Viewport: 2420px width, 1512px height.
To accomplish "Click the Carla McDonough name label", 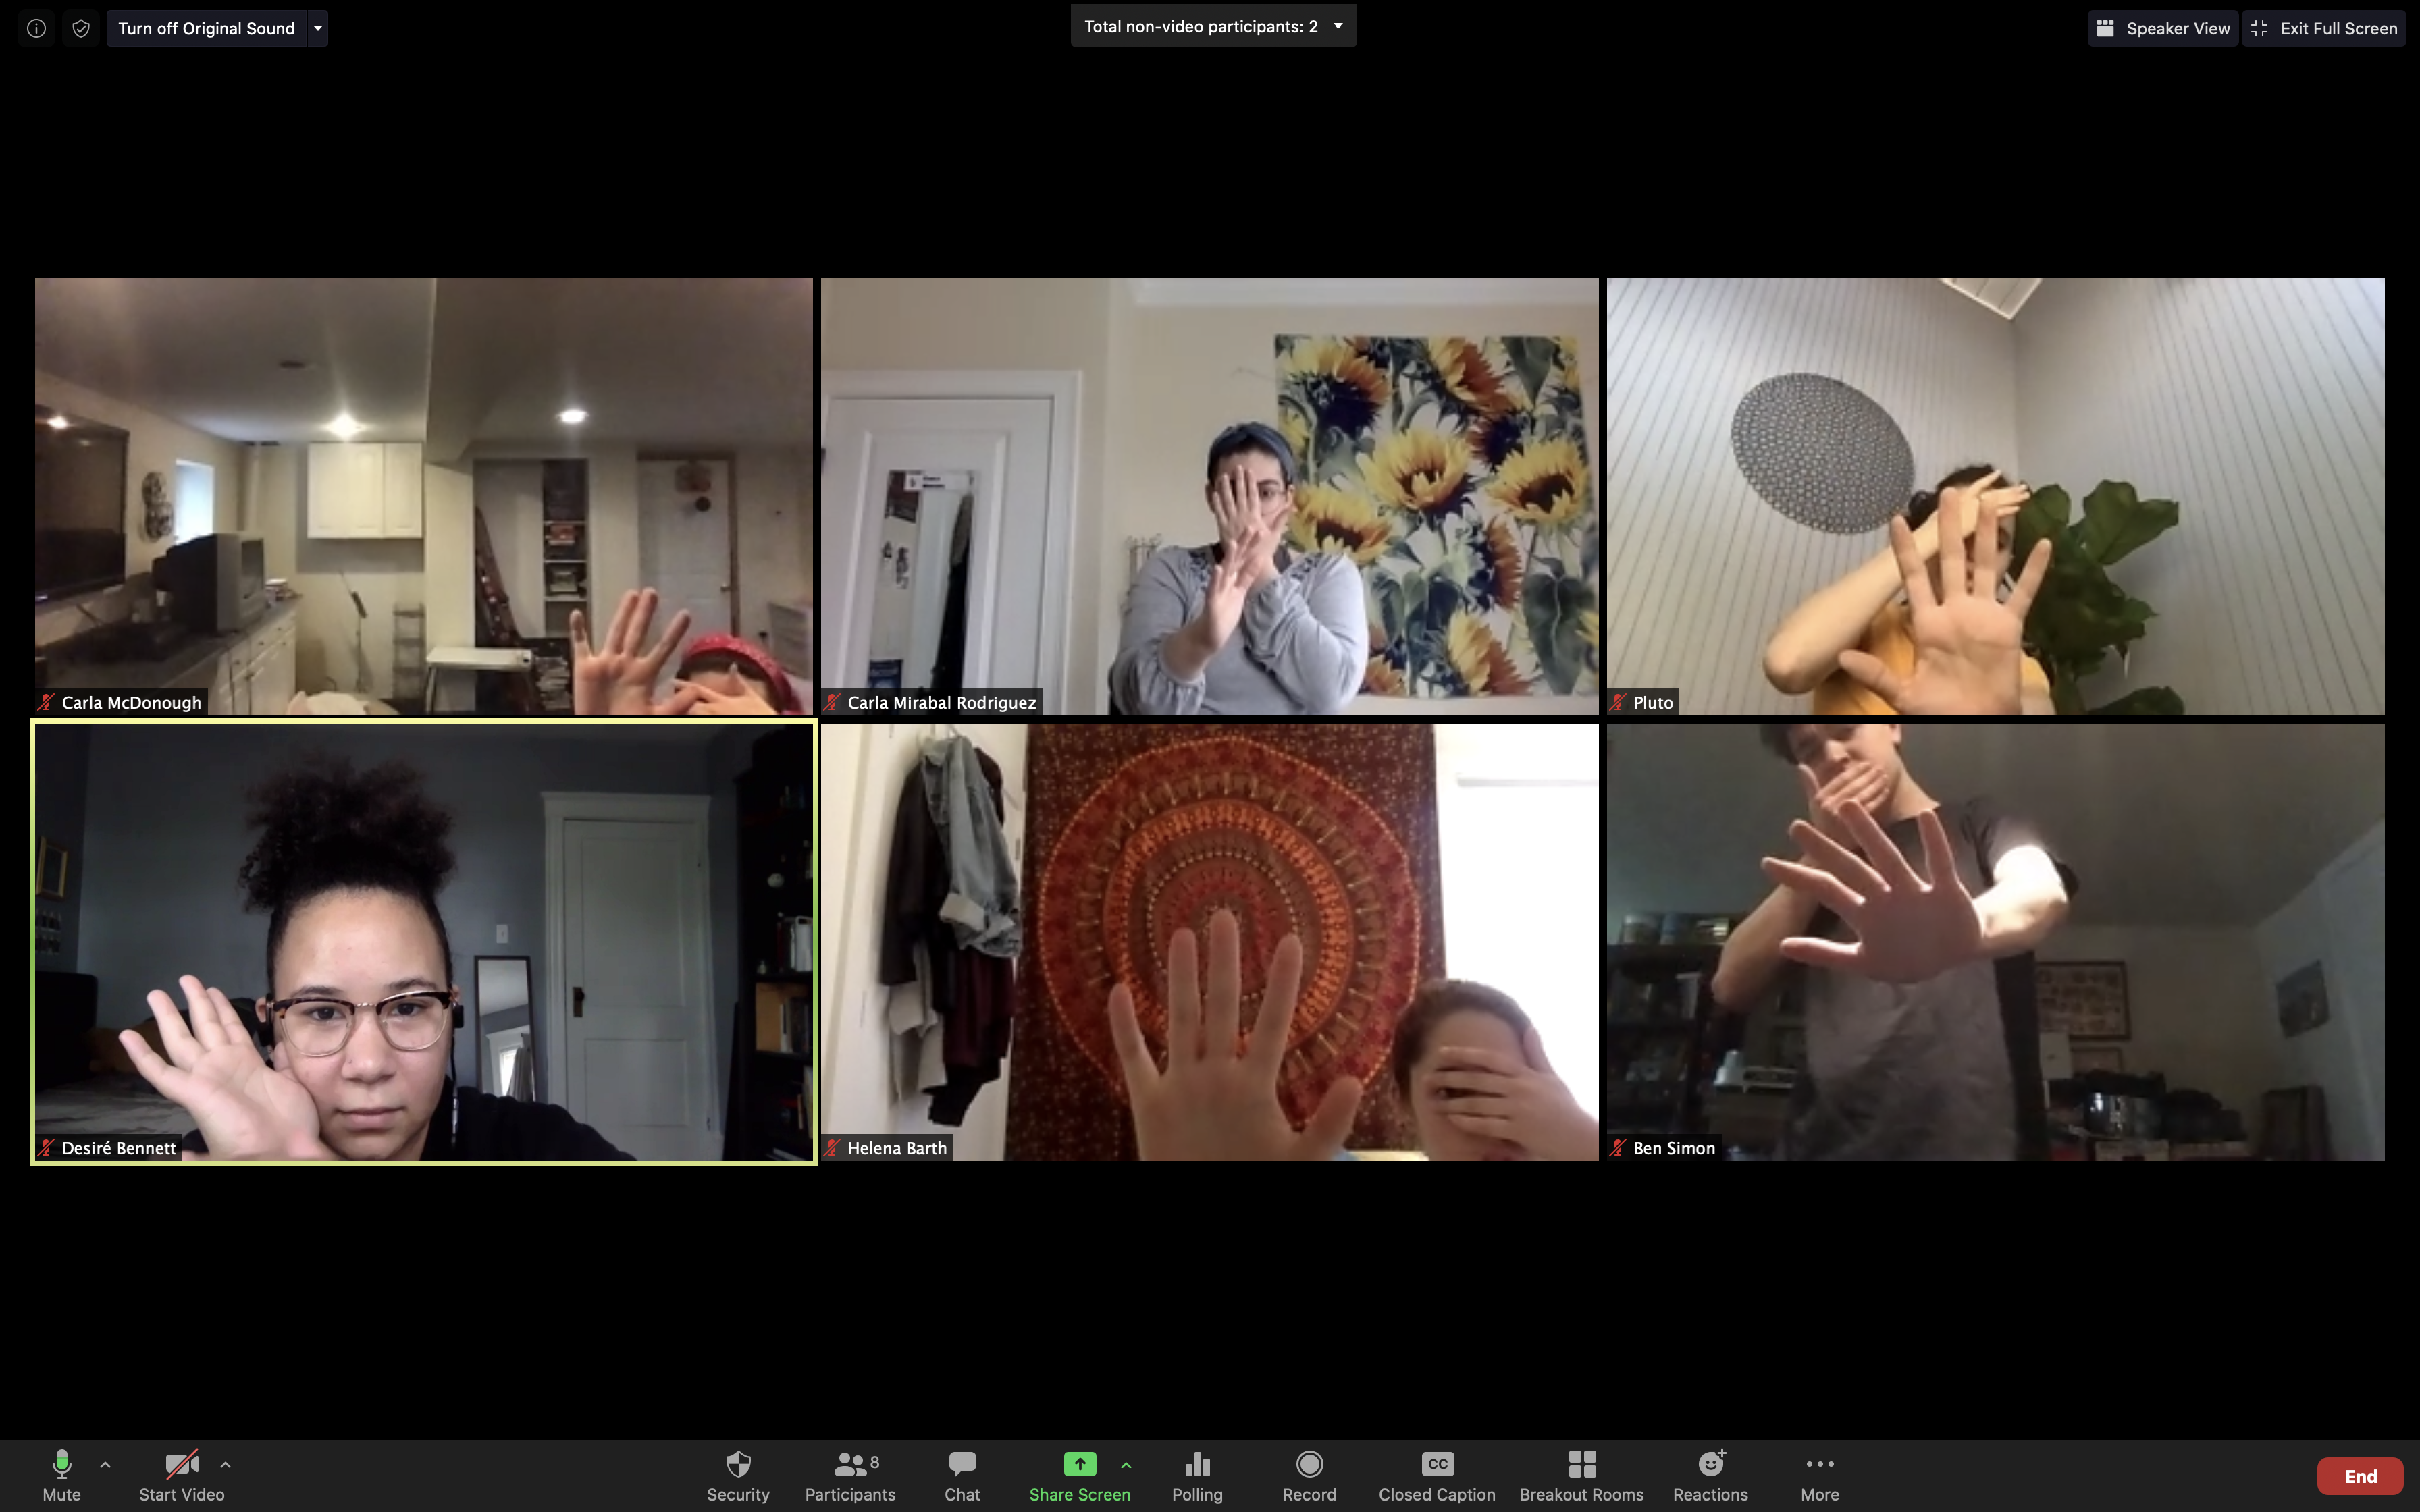I will tap(131, 702).
